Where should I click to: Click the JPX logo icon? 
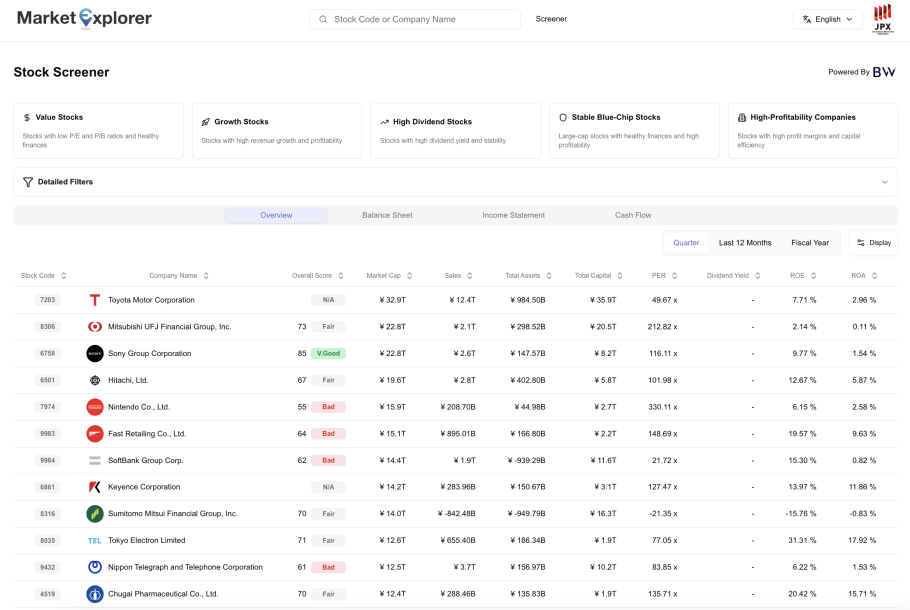(x=883, y=19)
